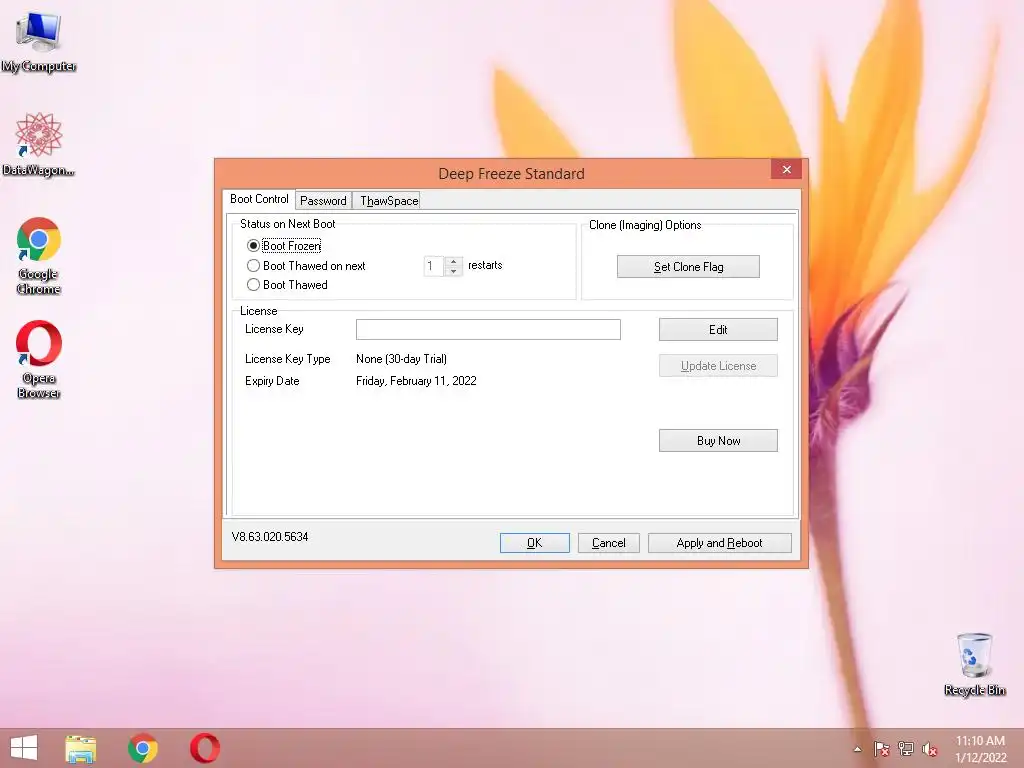
Task: Show hidden system tray icons
Action: 857,749
